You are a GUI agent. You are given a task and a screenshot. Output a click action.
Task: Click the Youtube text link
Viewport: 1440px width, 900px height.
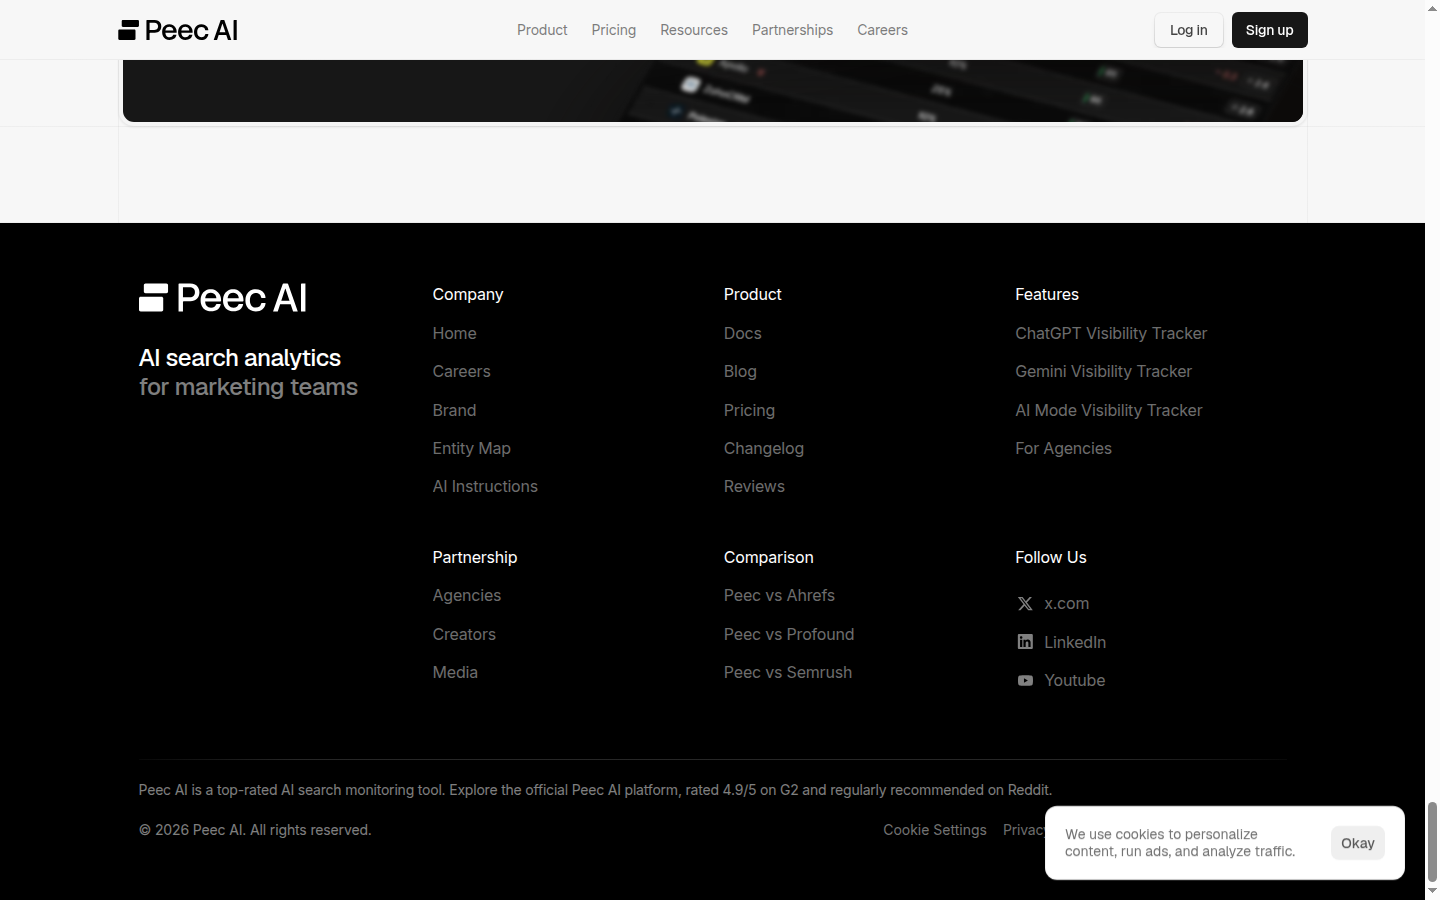point(1075,681)
